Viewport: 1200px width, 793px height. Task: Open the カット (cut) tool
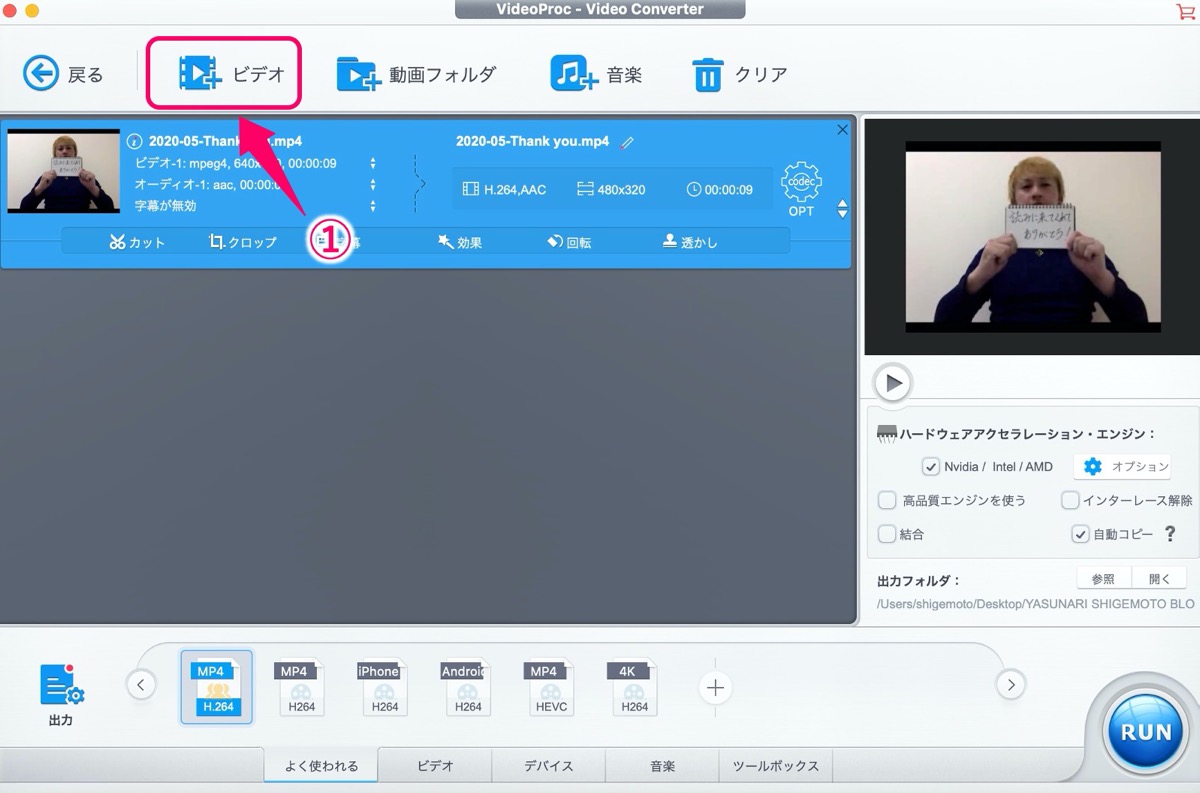tap(138, 242)
